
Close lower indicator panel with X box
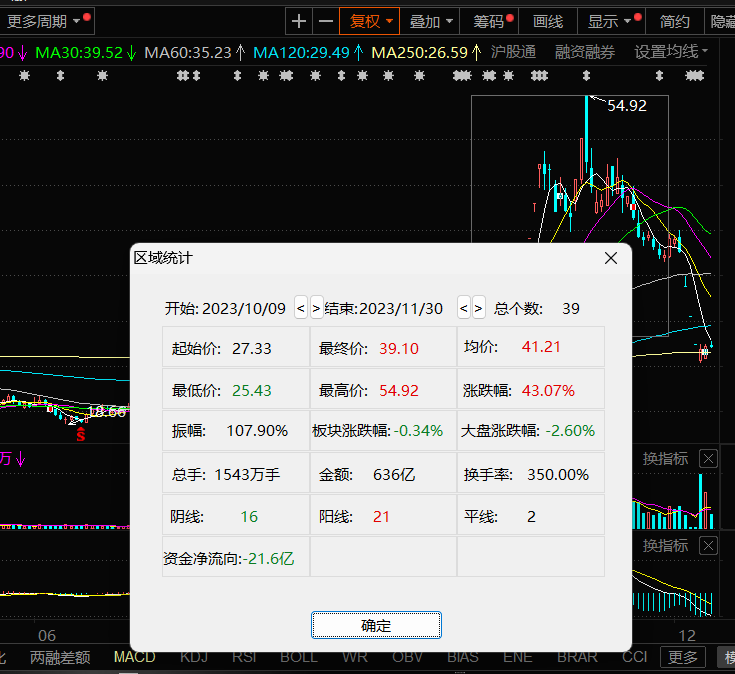coord(708,546)
